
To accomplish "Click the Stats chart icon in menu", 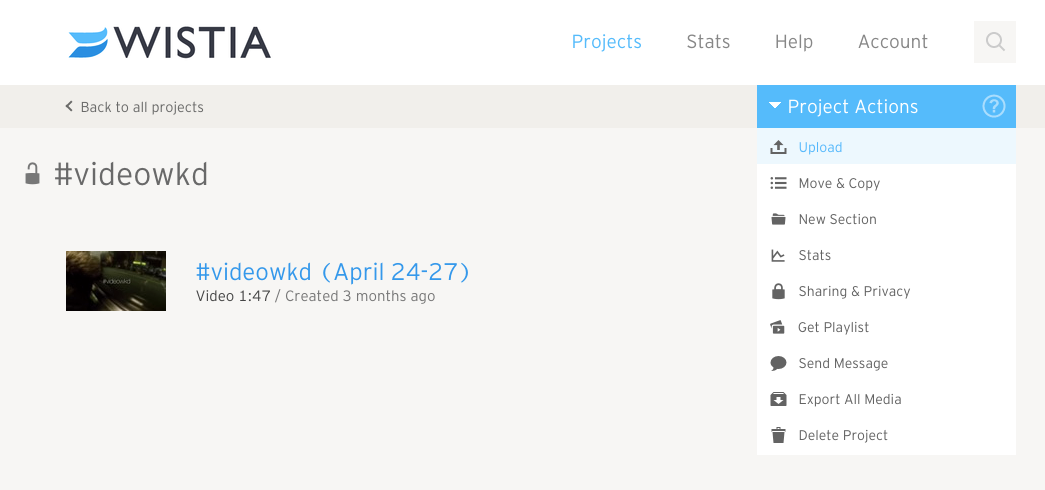I will pyautogui.click(x=778, y=255).
